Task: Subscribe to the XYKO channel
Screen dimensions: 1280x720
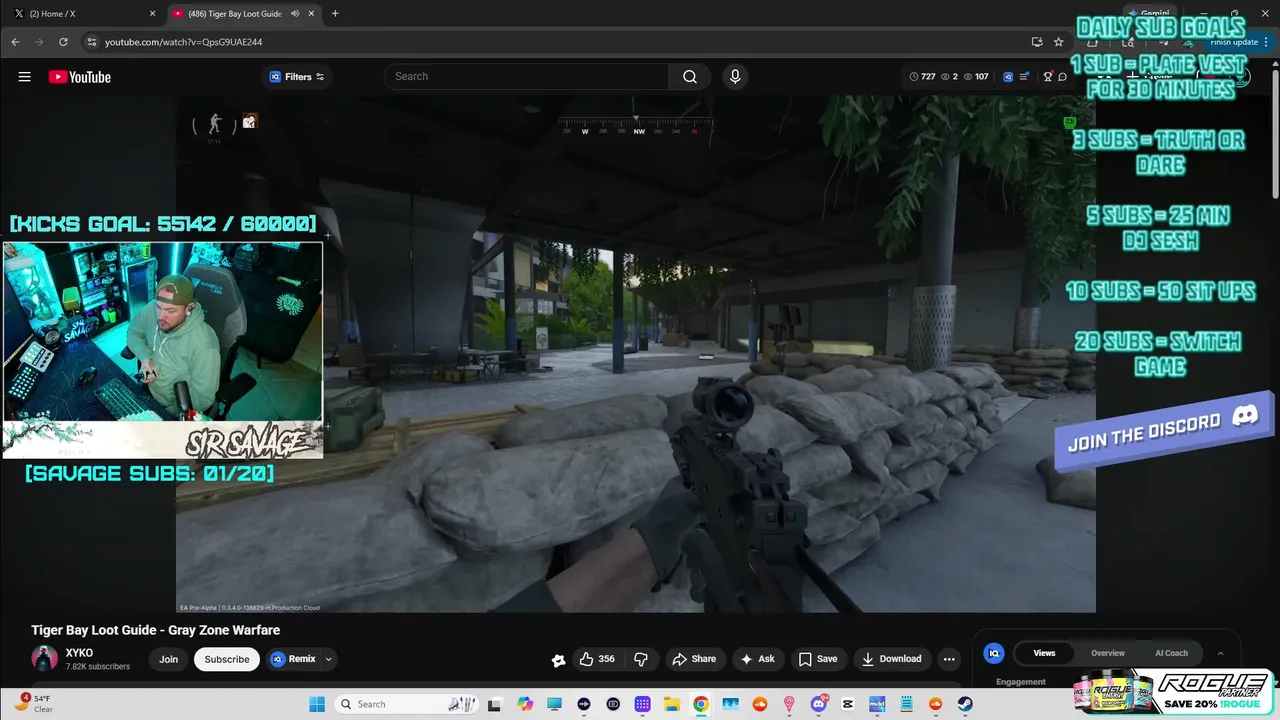Action: click(x=227, y=659)
